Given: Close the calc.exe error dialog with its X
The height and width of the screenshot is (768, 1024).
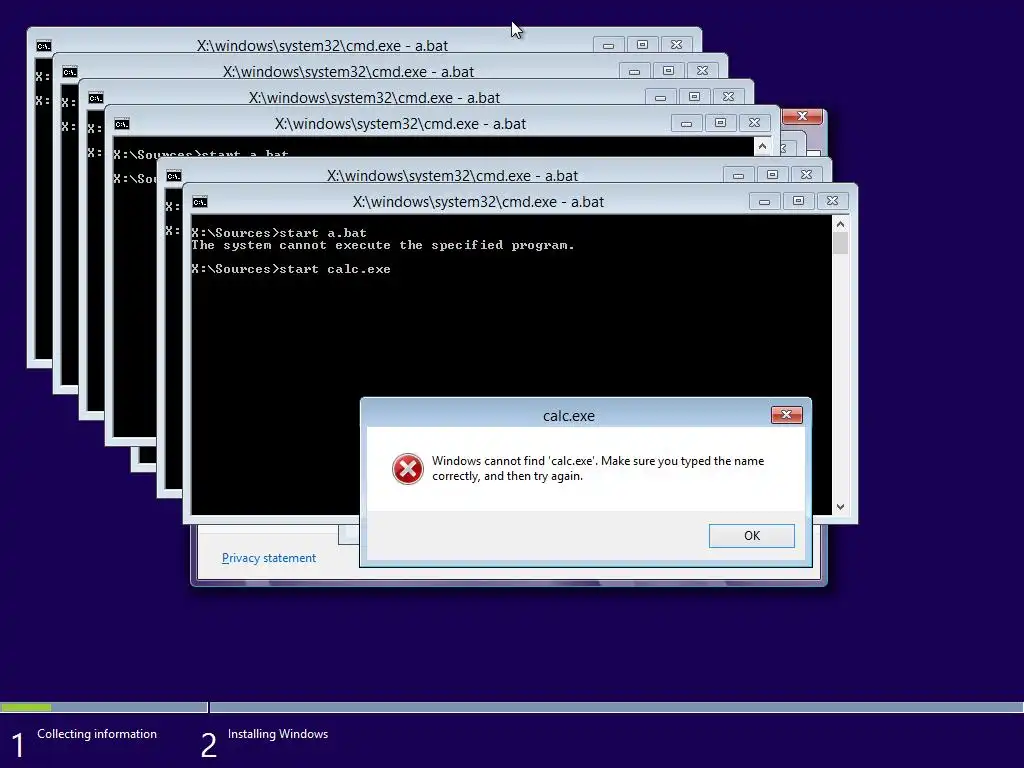Looking at the screenshot, I should tap(786, 415).
